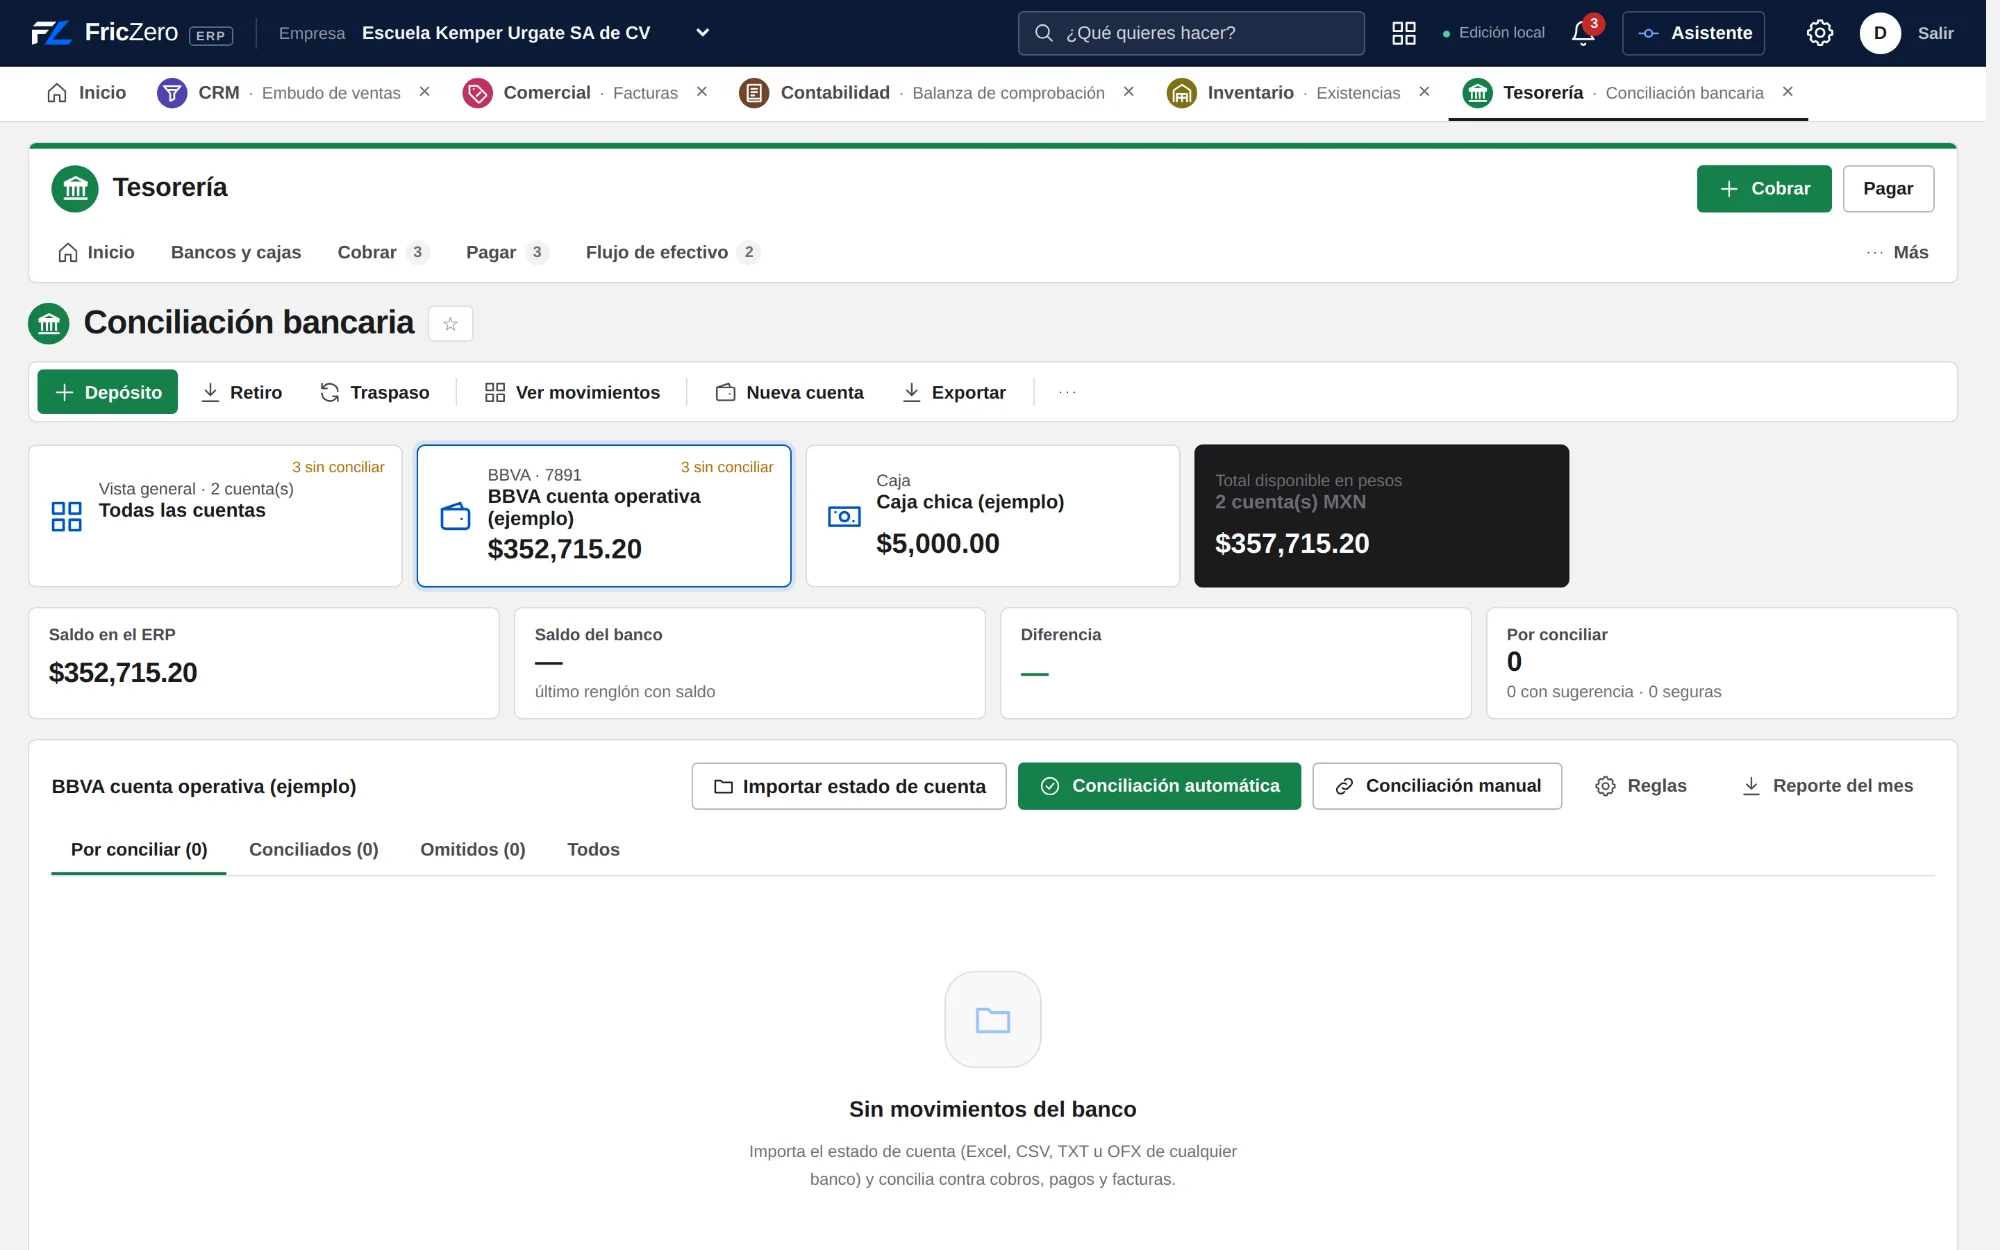
Task: Select the BBVA cuenta operativa card
Action: pyautogui.click(x=604, y=515)
